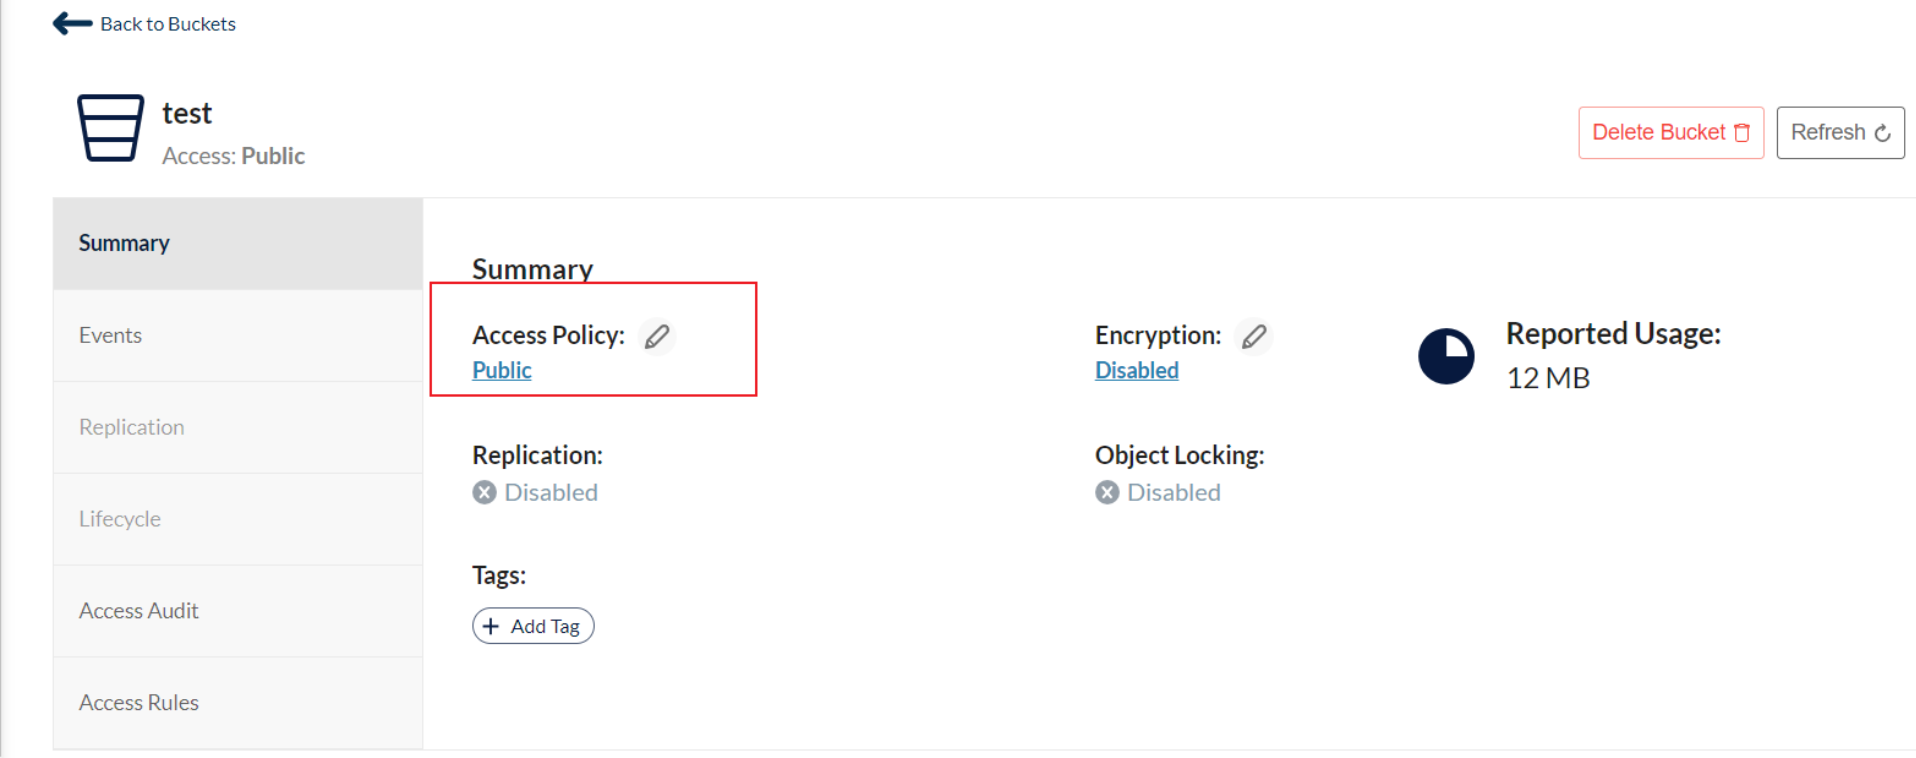Edit Access Policy with pencil icon
Screen dimensions: 1916x758
point(657,336)
